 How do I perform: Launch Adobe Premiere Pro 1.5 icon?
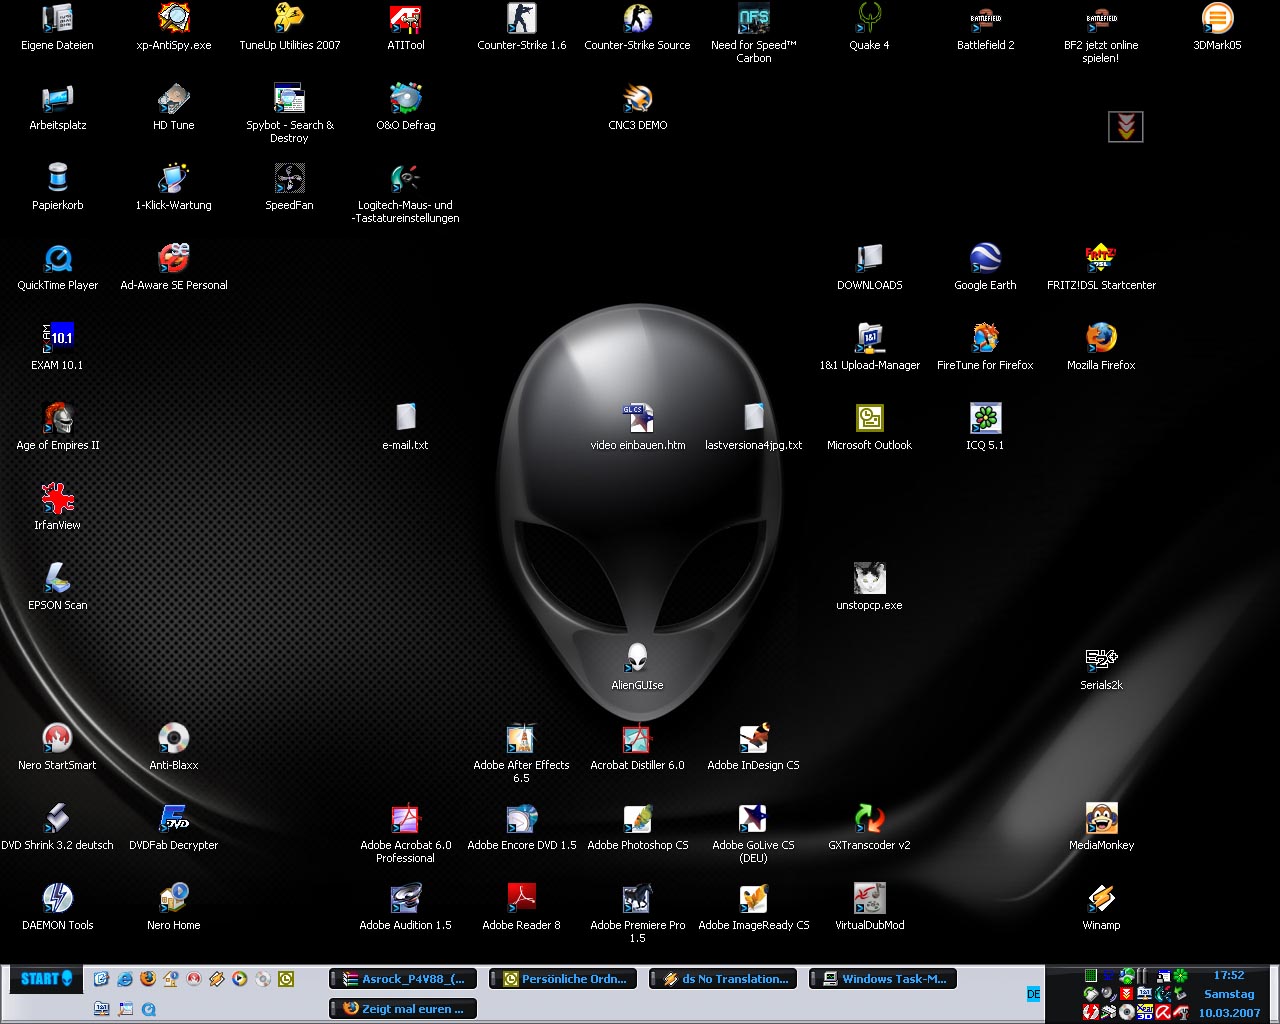tap(637, 914)
